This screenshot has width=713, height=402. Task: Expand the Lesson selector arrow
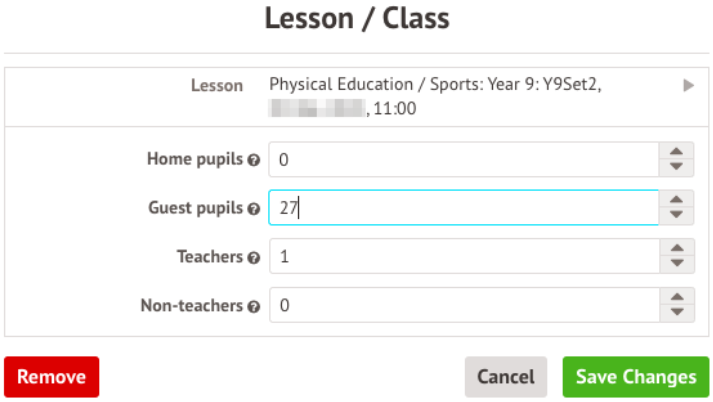click(688, 86)
